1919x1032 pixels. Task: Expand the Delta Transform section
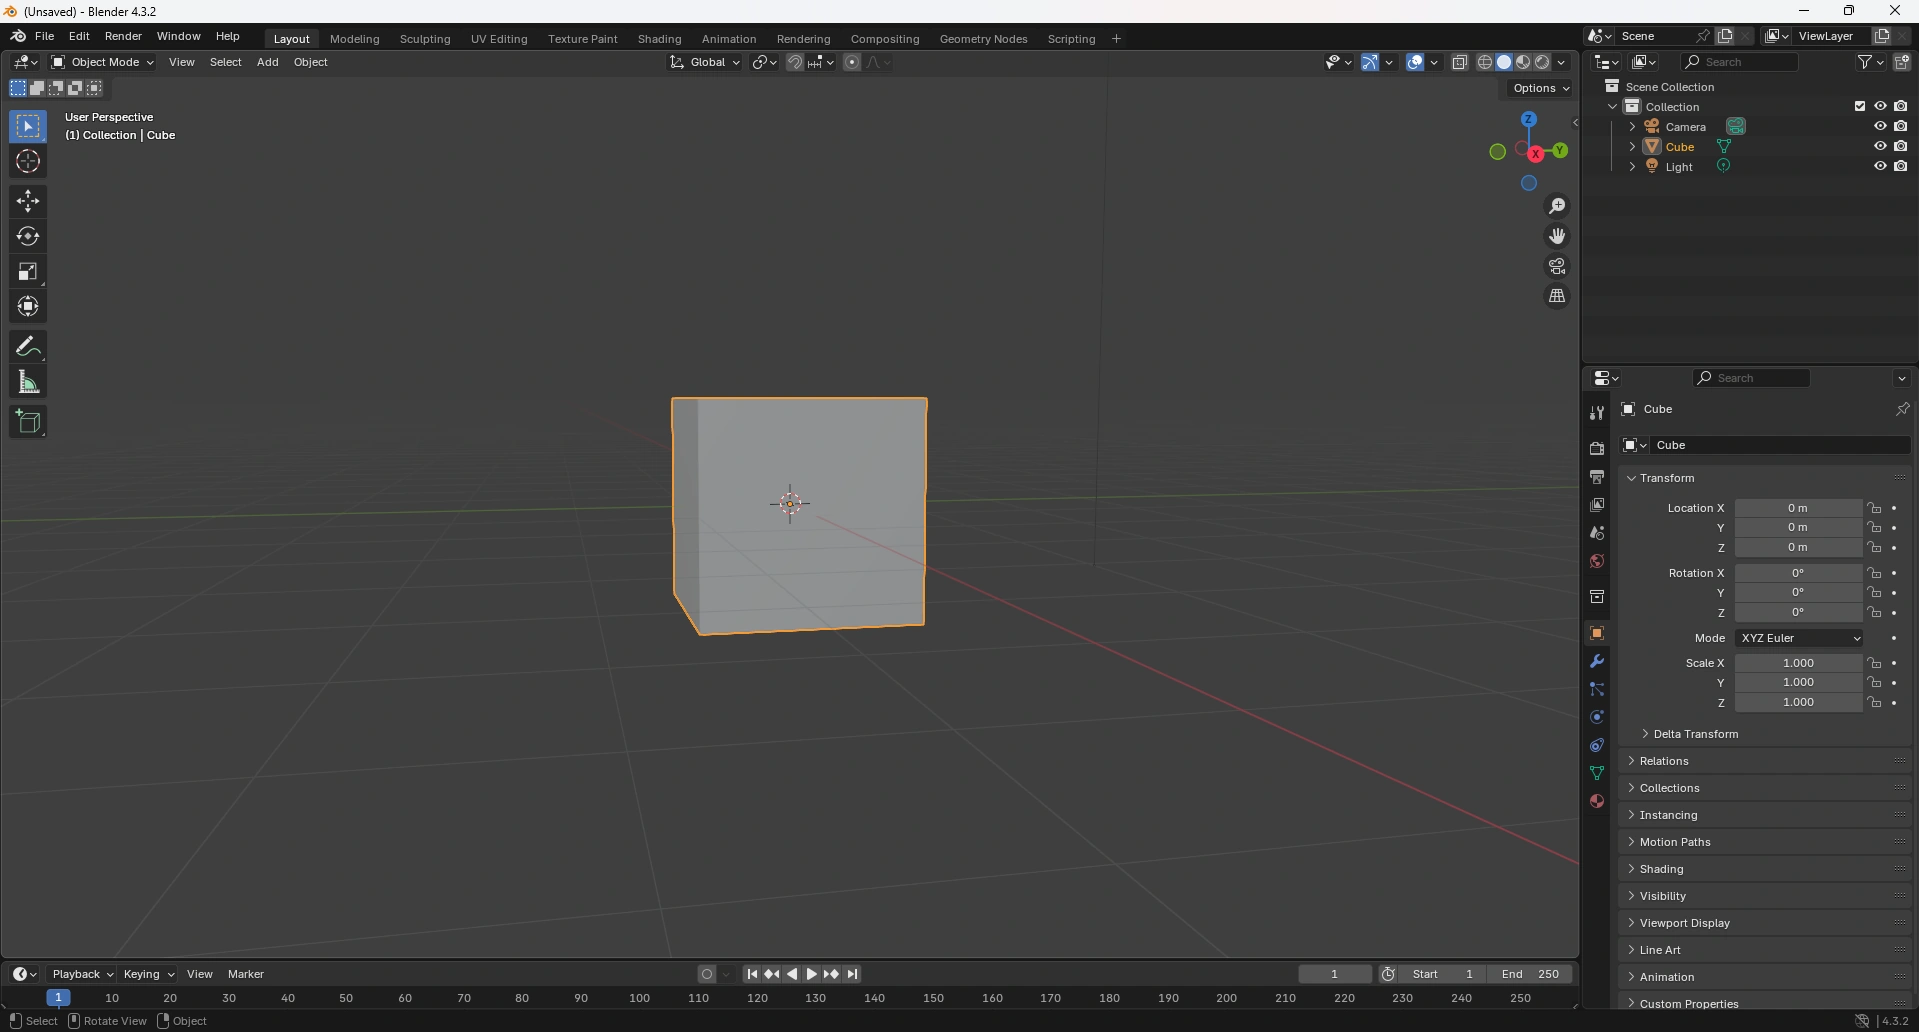tap(1696, 734)
